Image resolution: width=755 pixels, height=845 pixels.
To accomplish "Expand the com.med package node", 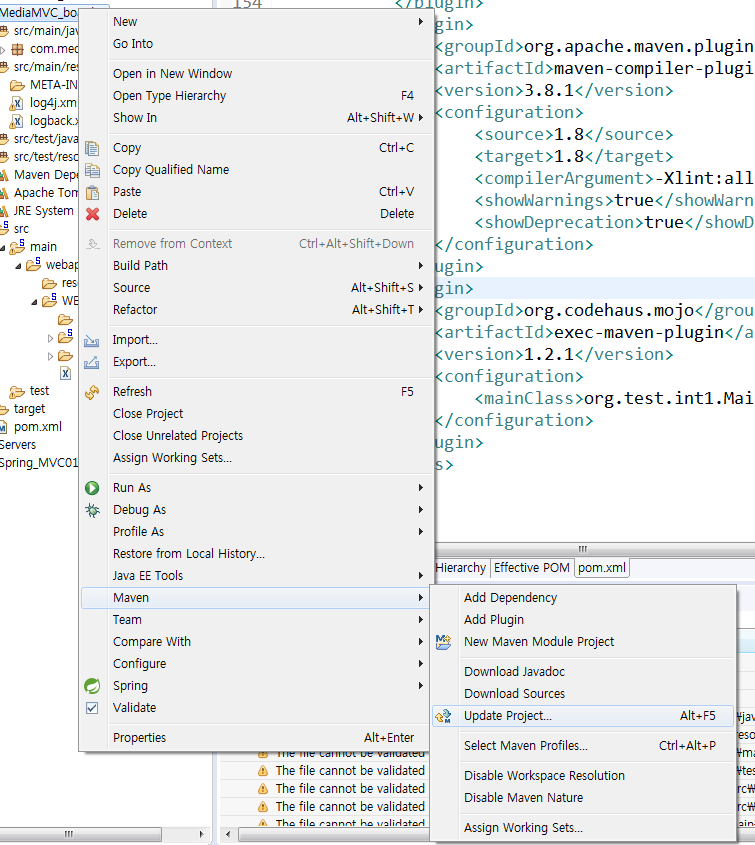I will 3,50.
